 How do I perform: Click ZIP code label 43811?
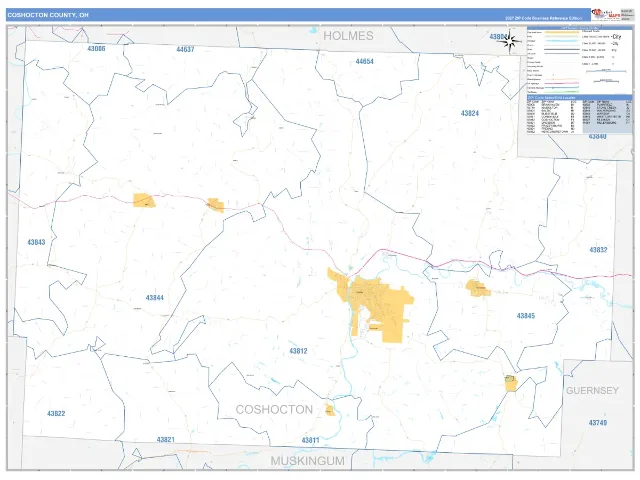pyautogui.click(x=311, y=440)
